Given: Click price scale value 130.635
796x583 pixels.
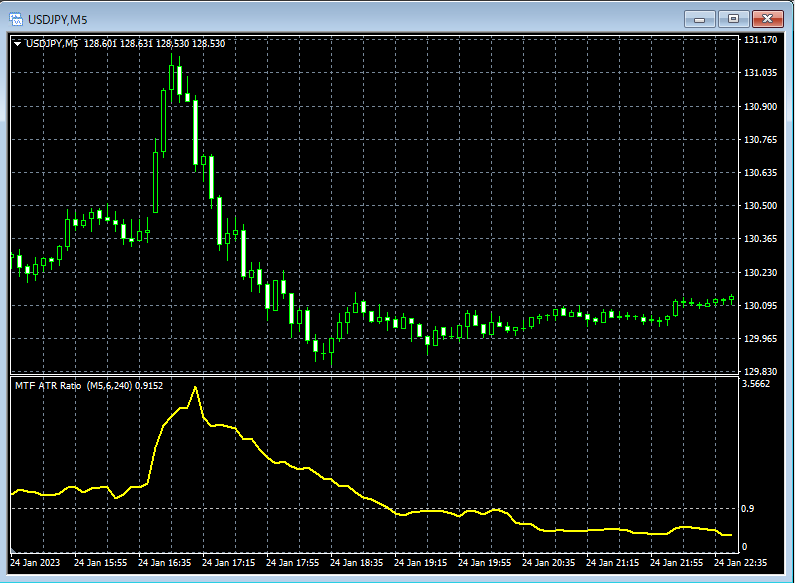Looking at the screenshot, I should point(760,173).
